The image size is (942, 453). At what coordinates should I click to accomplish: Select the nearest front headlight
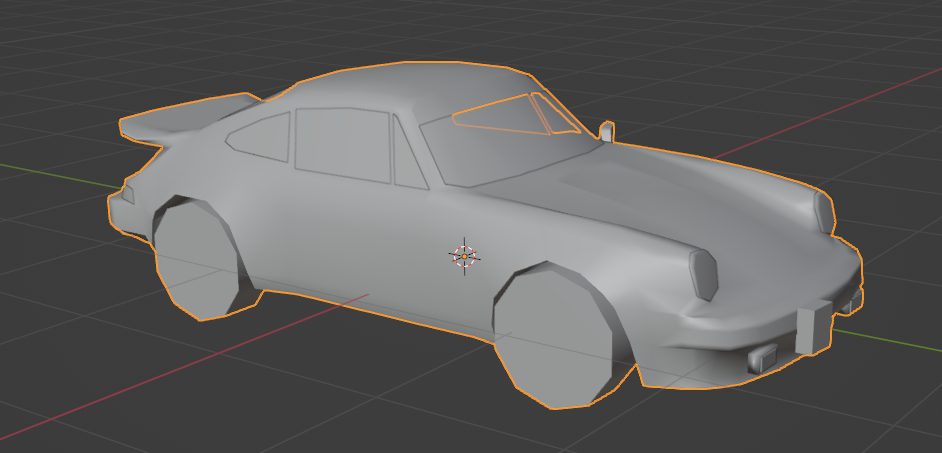704,273
